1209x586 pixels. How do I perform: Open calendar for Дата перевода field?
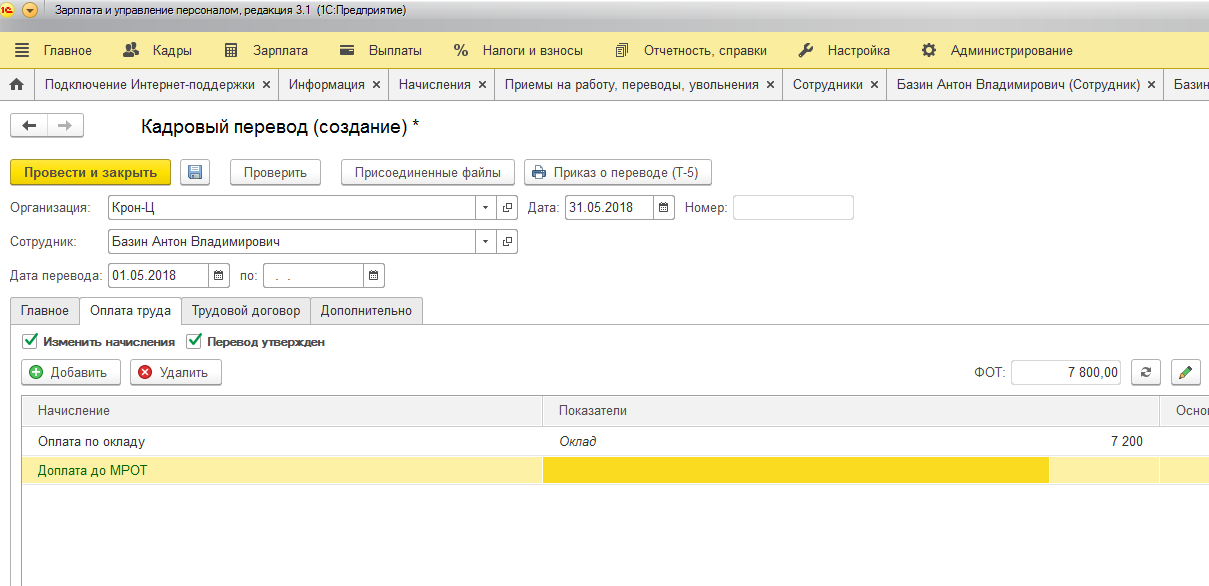pos(219,275)
